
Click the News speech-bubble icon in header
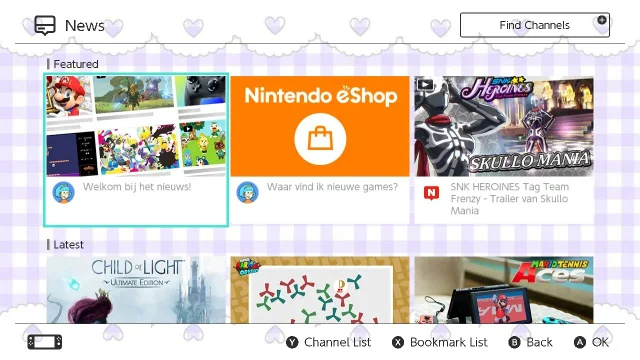tap(44, 25)
